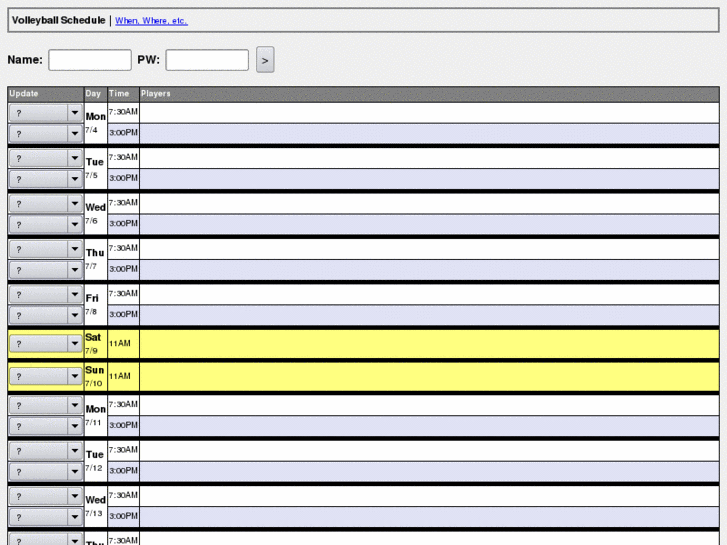727x545 pixels.
Task: Click the Wed 7/13 day cell
Action: tap(96, 507)
